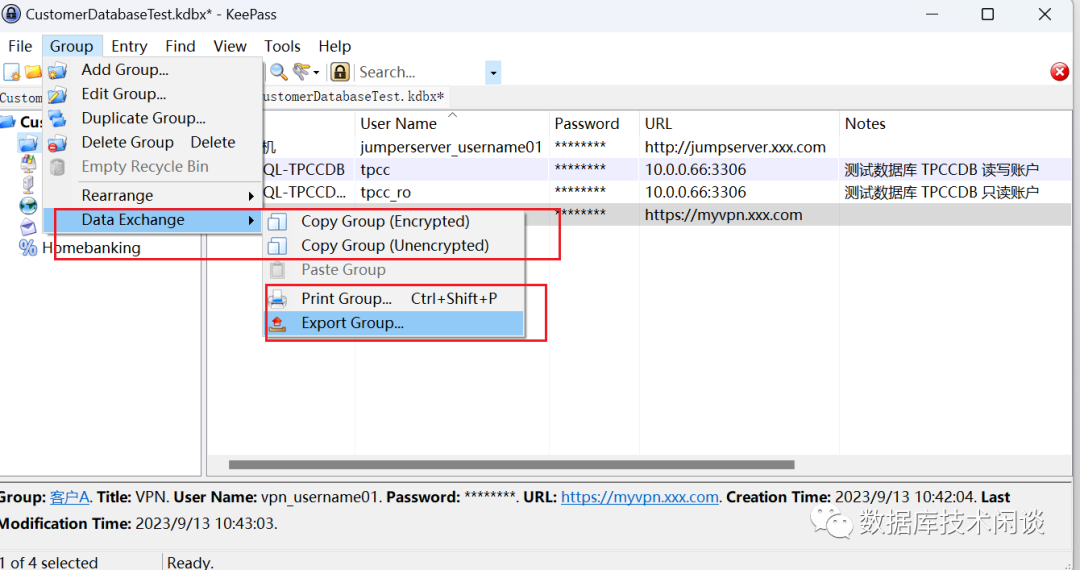Choose Duplicate Group... menu entry
Image resolution: width=1080 pixels, height=570 pixels.
153,118
